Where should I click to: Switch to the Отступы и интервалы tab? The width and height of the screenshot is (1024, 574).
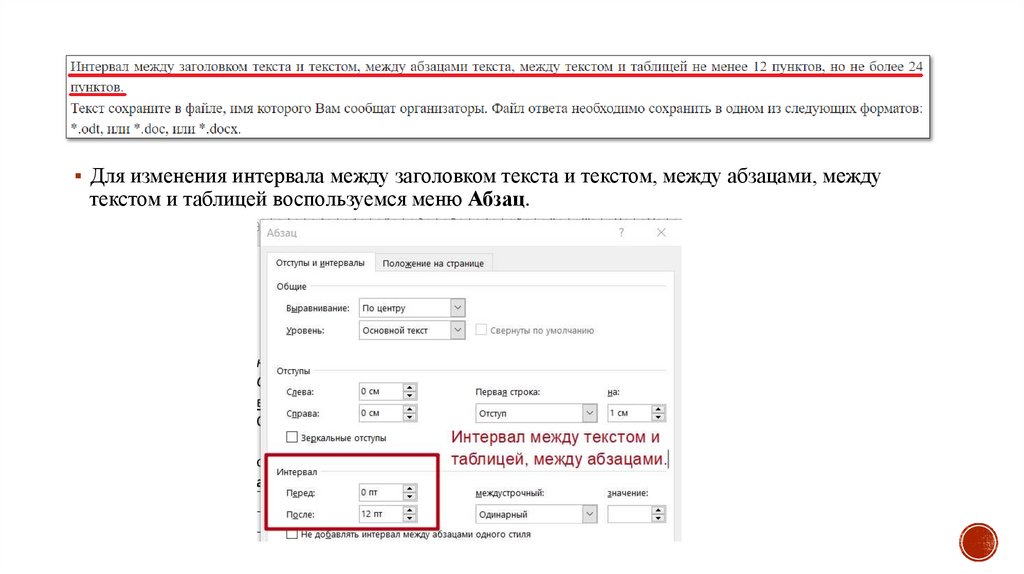(320, 263)
